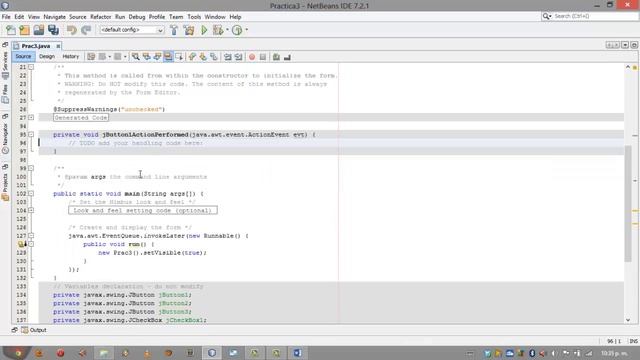The height and width of the screenshot is (360, 640).
Task: Open the Window menu
Action: click(215, 17)
